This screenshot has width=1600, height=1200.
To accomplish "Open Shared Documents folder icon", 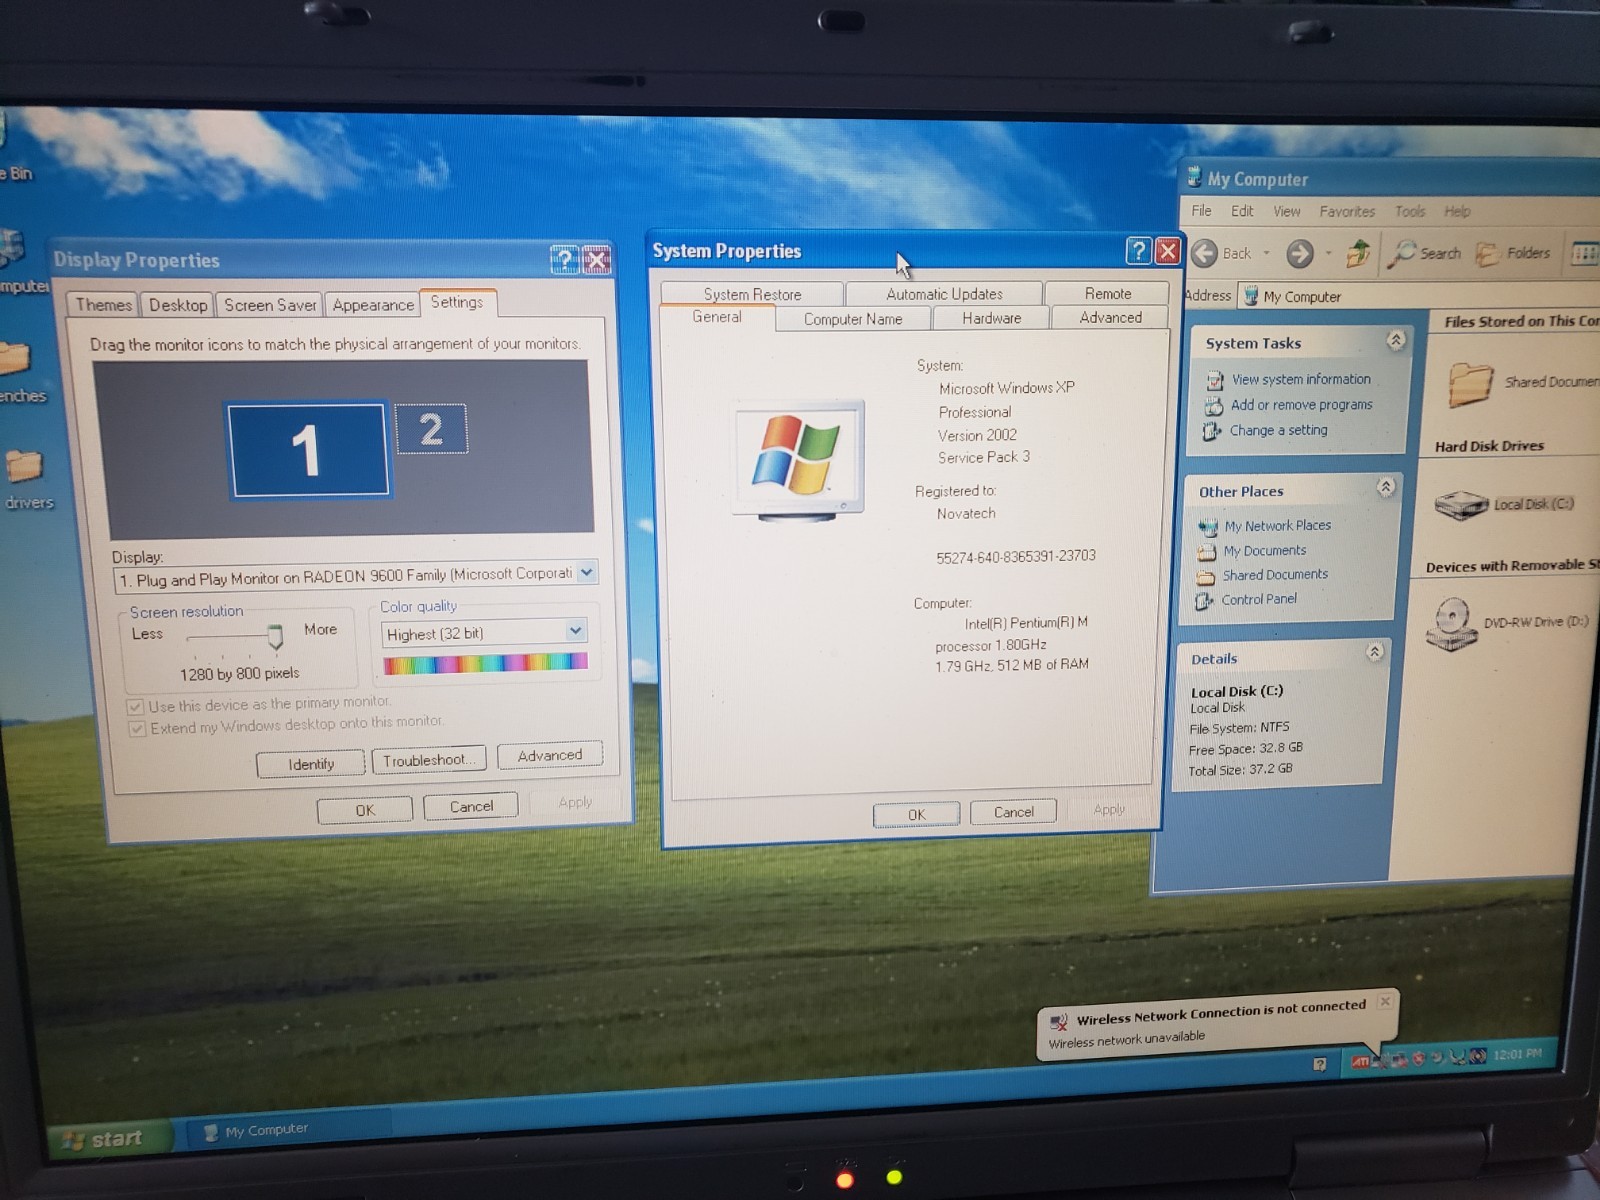I will click(x=1470, y=383).
